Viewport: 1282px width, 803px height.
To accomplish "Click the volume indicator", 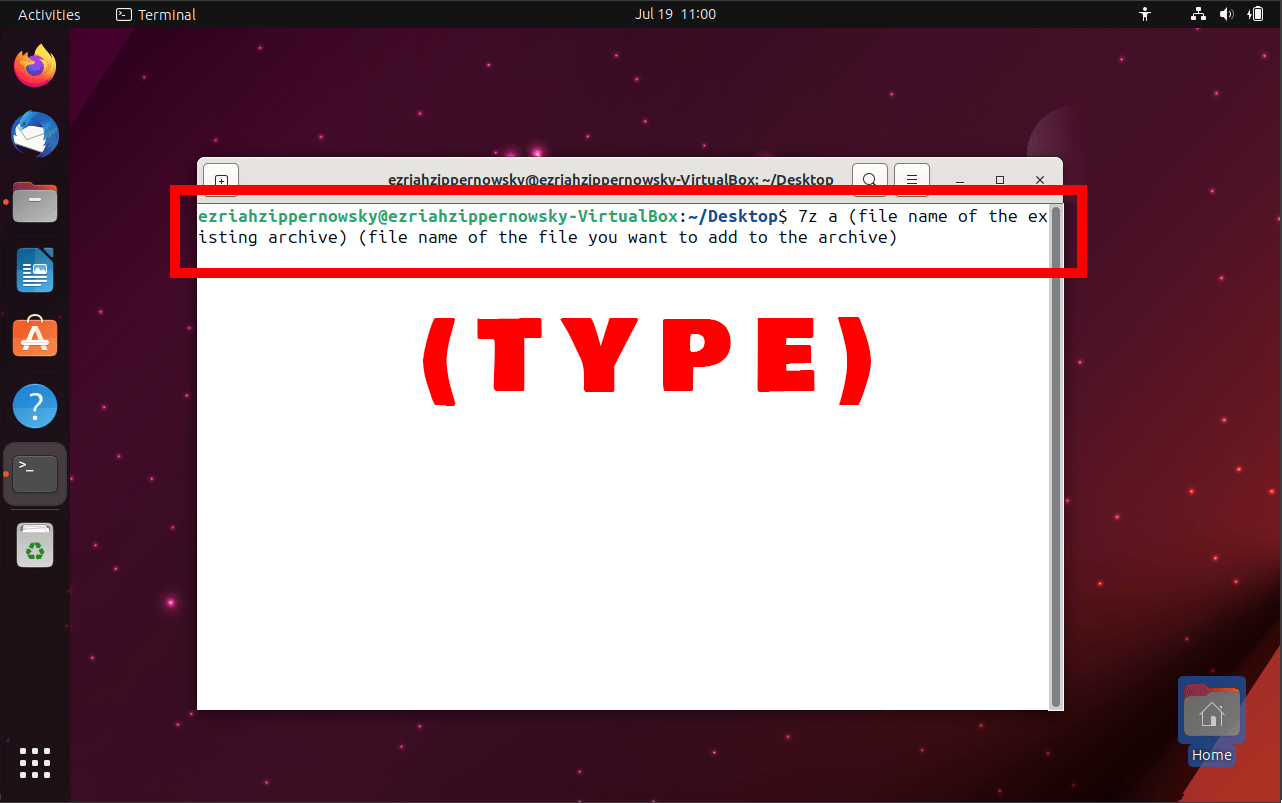I will point(1226,14).
